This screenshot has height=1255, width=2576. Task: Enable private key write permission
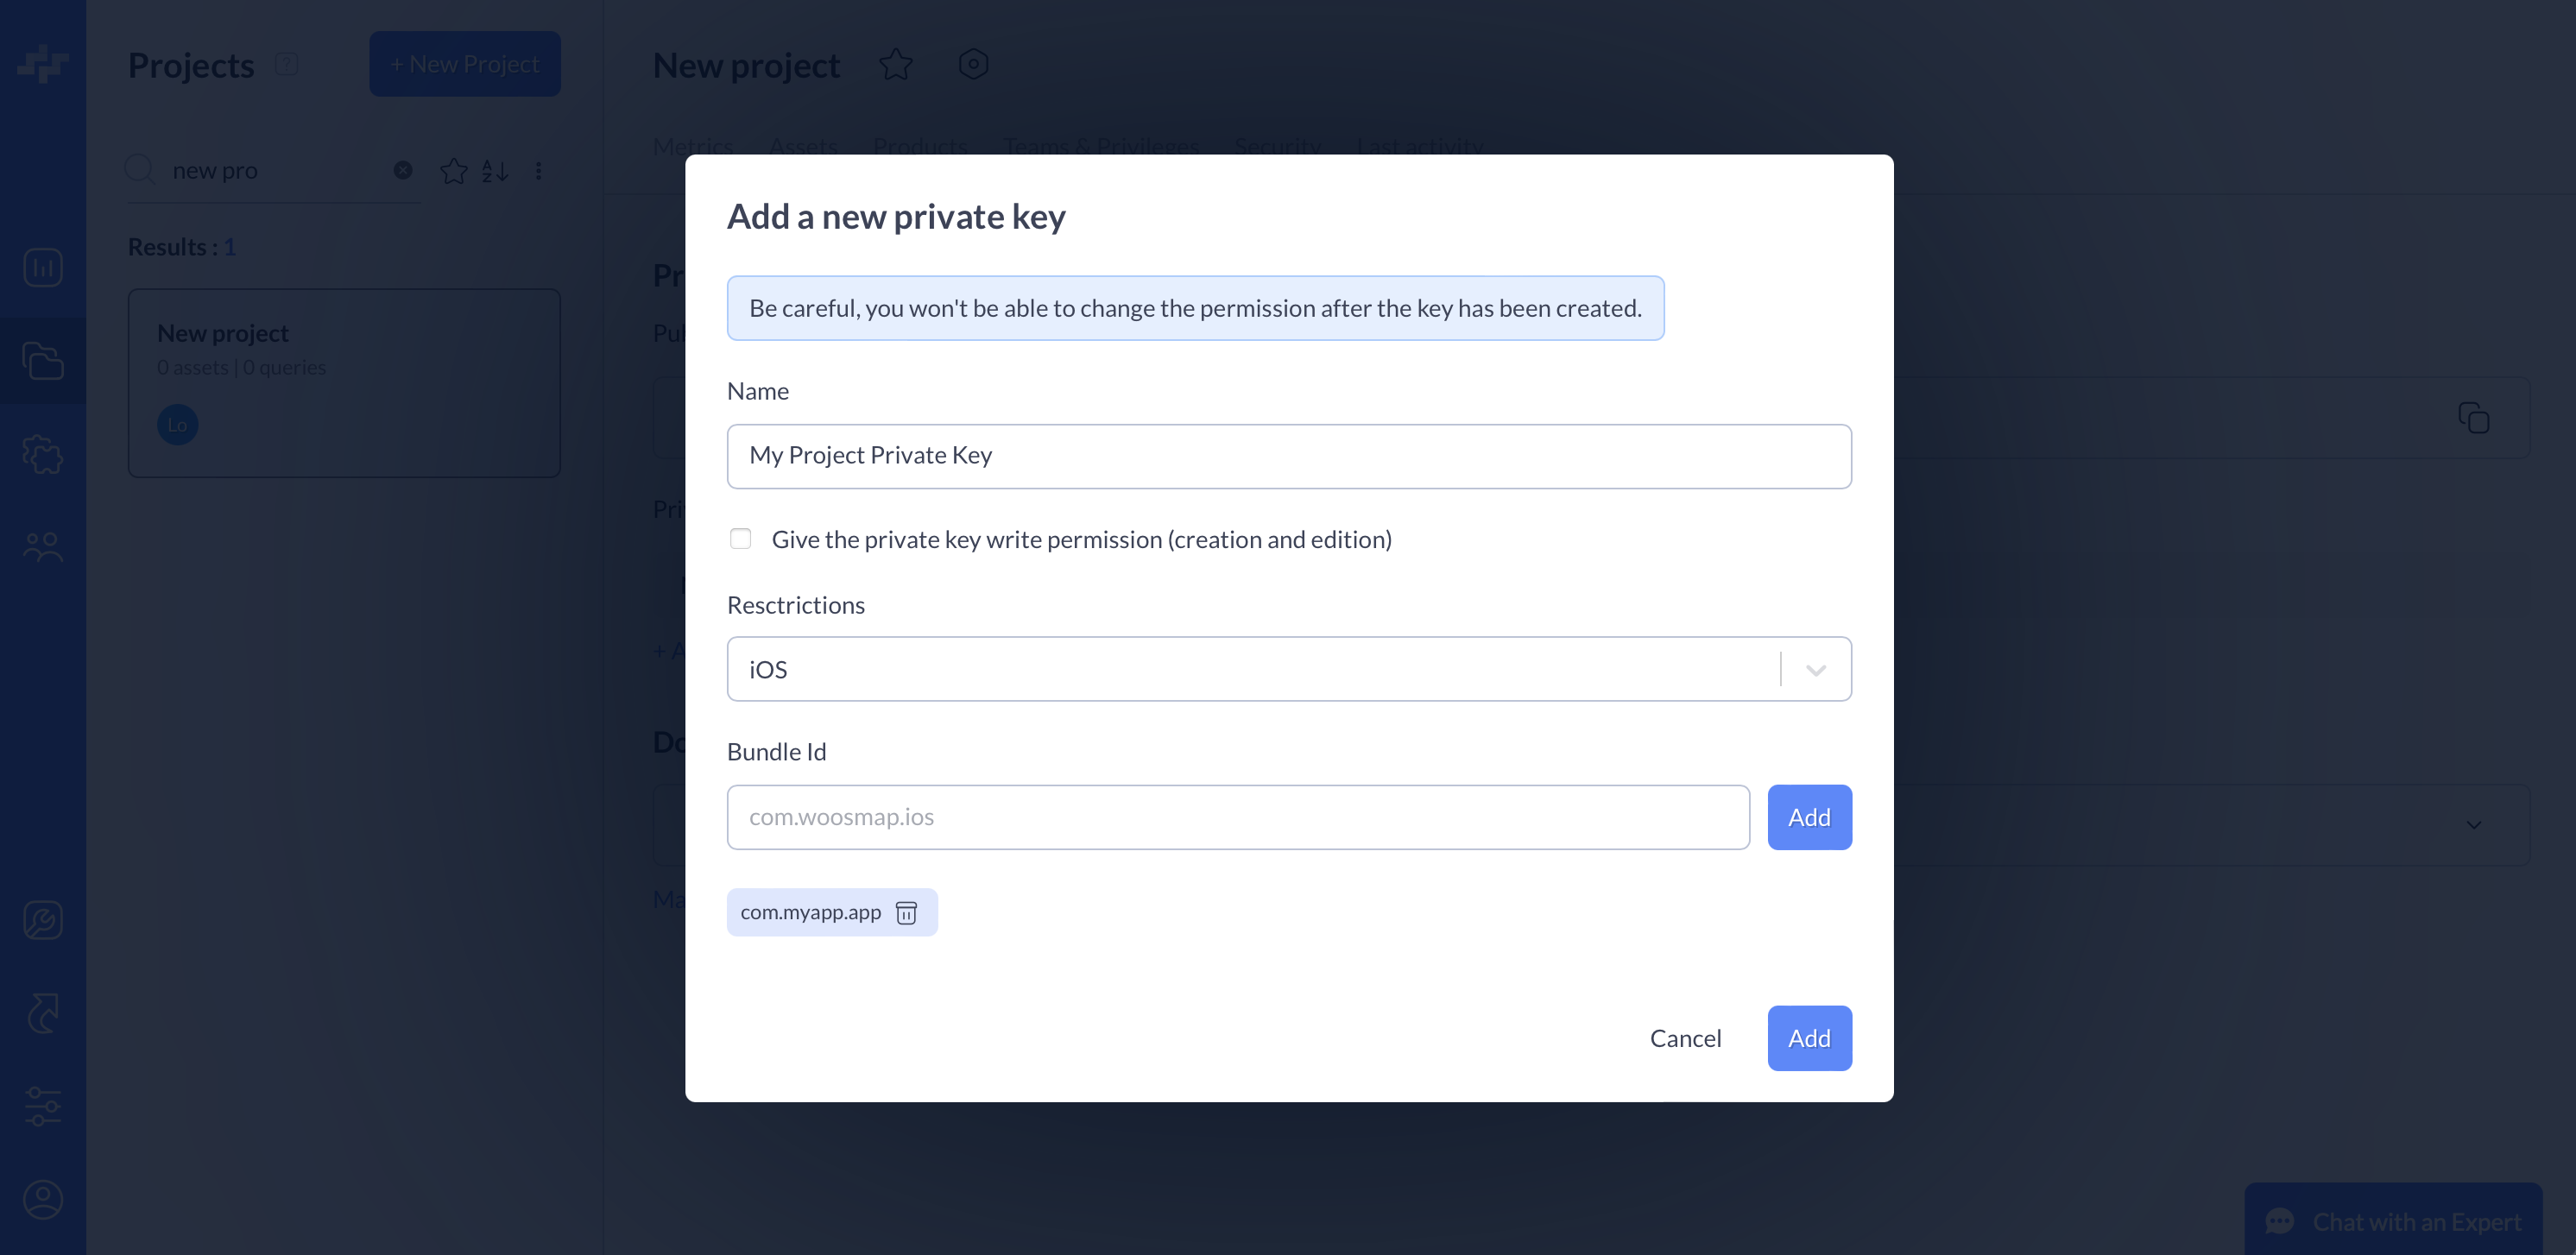(x=740, y=538)
